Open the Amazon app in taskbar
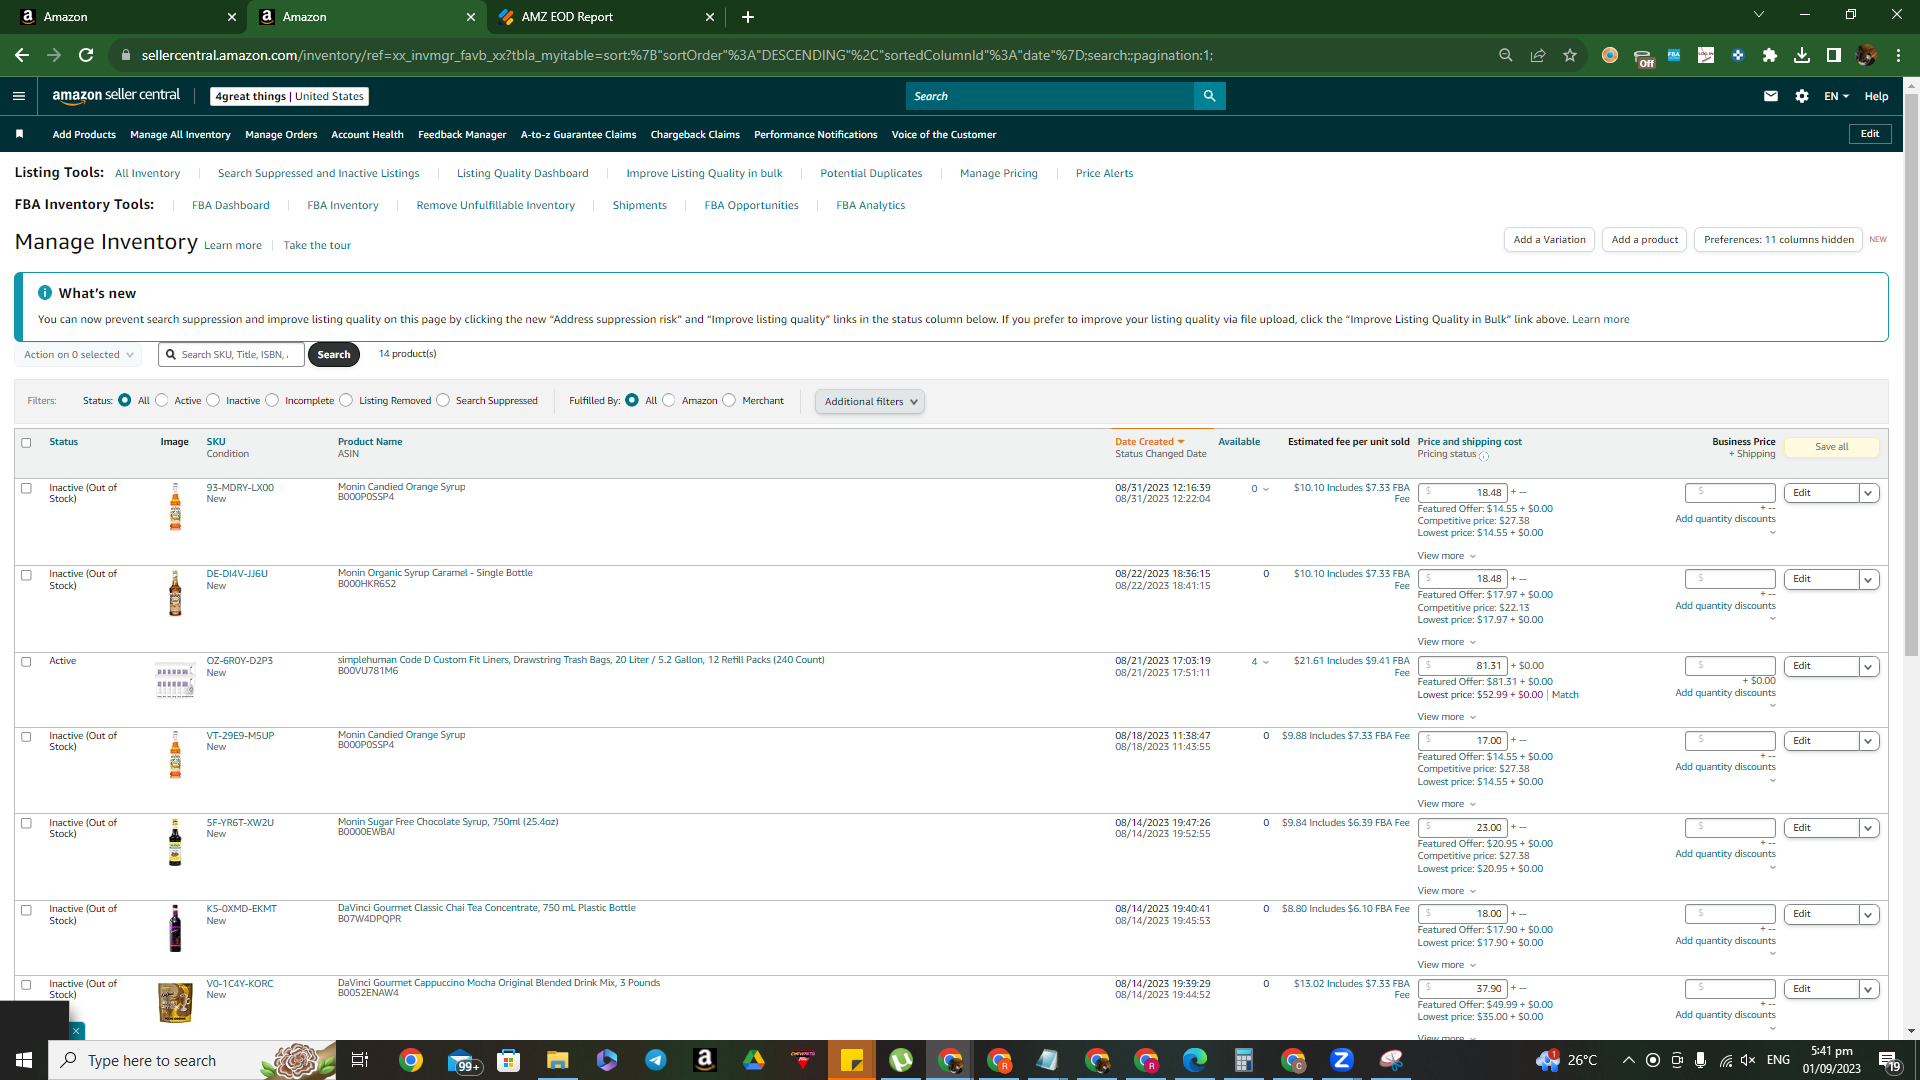Viewport: 1920px width, 1080px height. click(705, 1060)
